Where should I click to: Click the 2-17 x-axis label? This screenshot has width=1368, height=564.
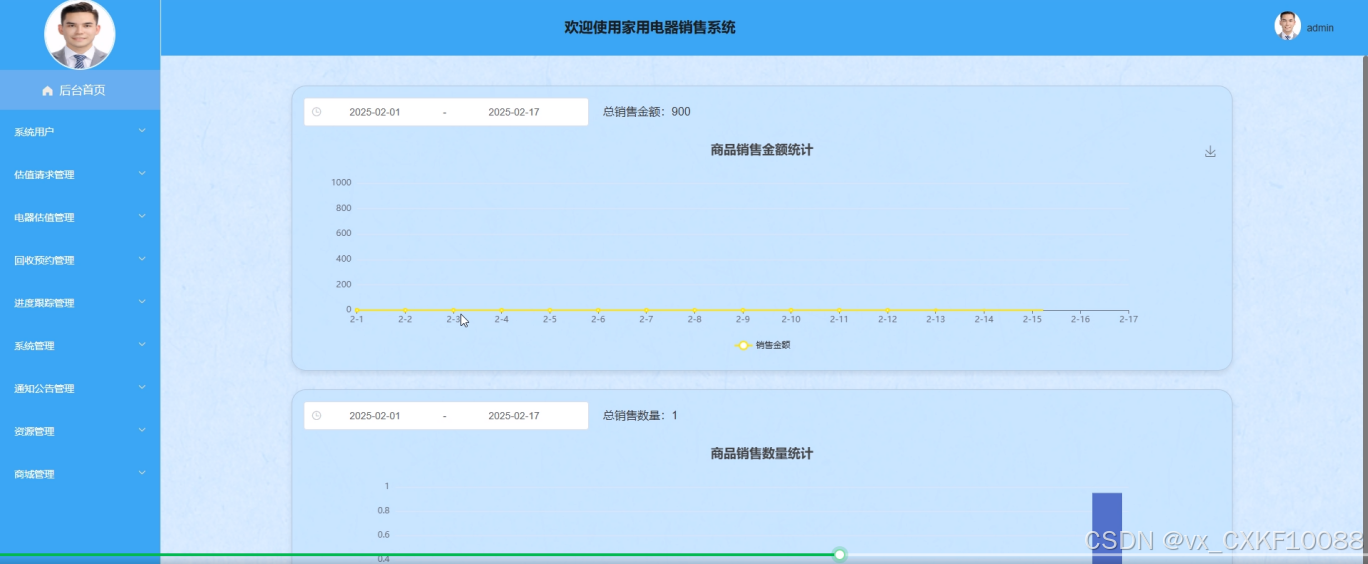point(1128,320)
